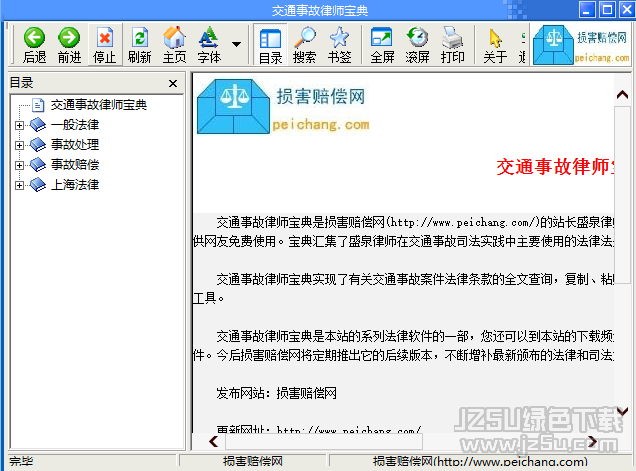Click the horizontal scrollbar left arrow

(x=213, y=441)
